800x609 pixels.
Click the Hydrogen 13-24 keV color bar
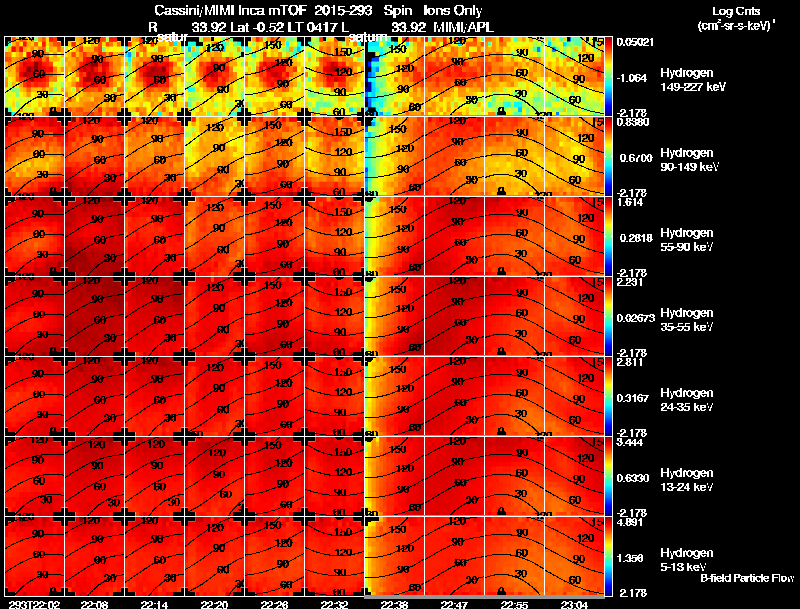608,477
